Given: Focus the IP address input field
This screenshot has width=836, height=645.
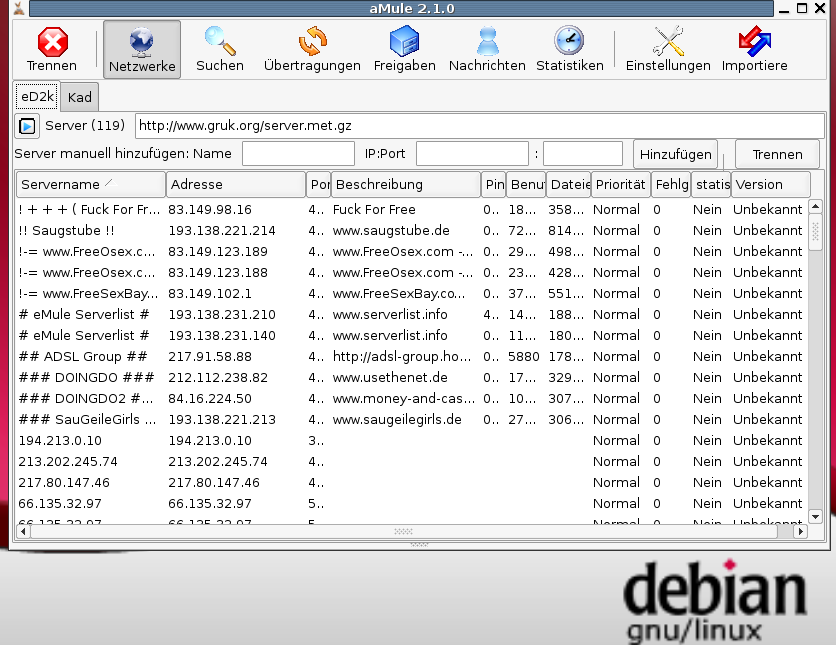Looking at the screenshot, I should 472,154.
